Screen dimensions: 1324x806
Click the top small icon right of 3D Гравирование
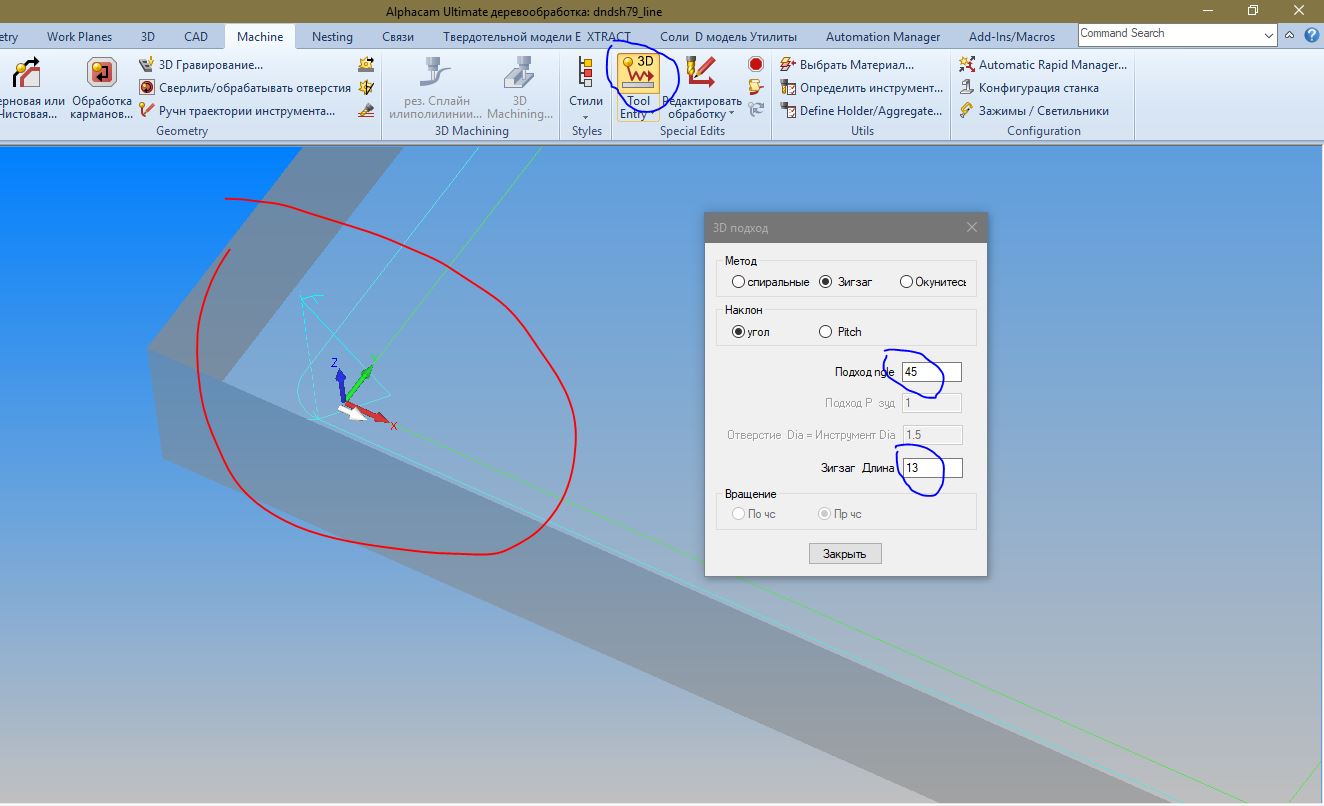point(366,65)
